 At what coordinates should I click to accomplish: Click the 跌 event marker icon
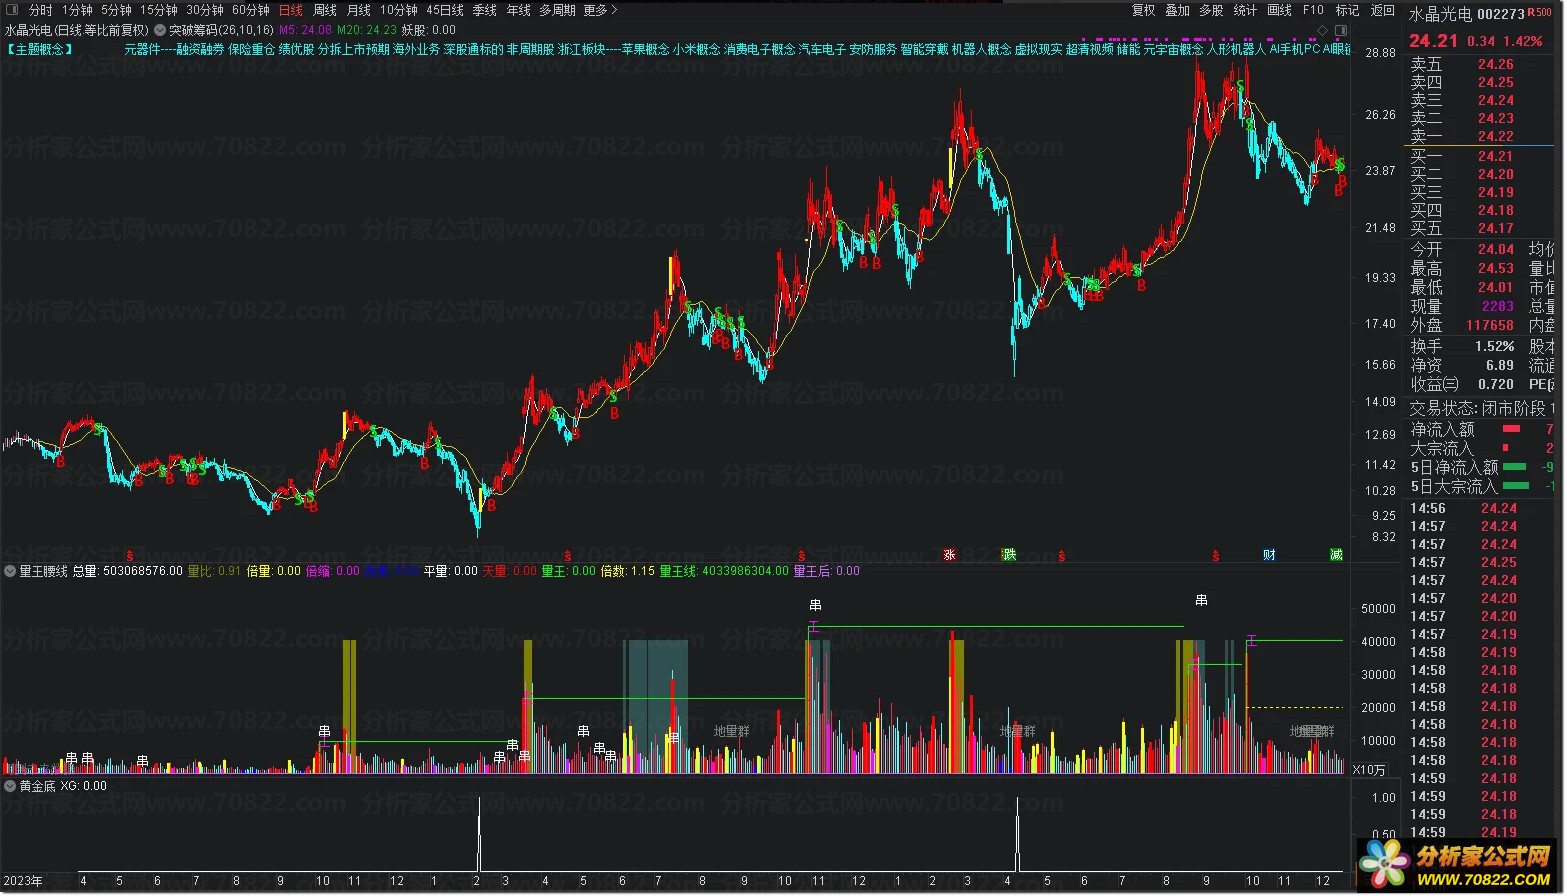[x=1009, y=555]
